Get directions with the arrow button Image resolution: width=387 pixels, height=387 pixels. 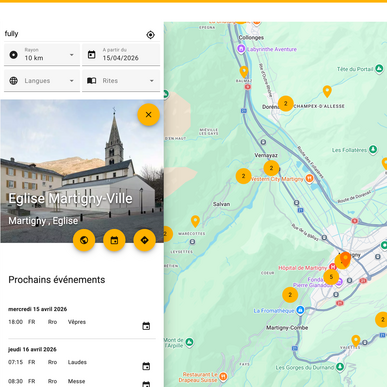(x=144, y=240)
